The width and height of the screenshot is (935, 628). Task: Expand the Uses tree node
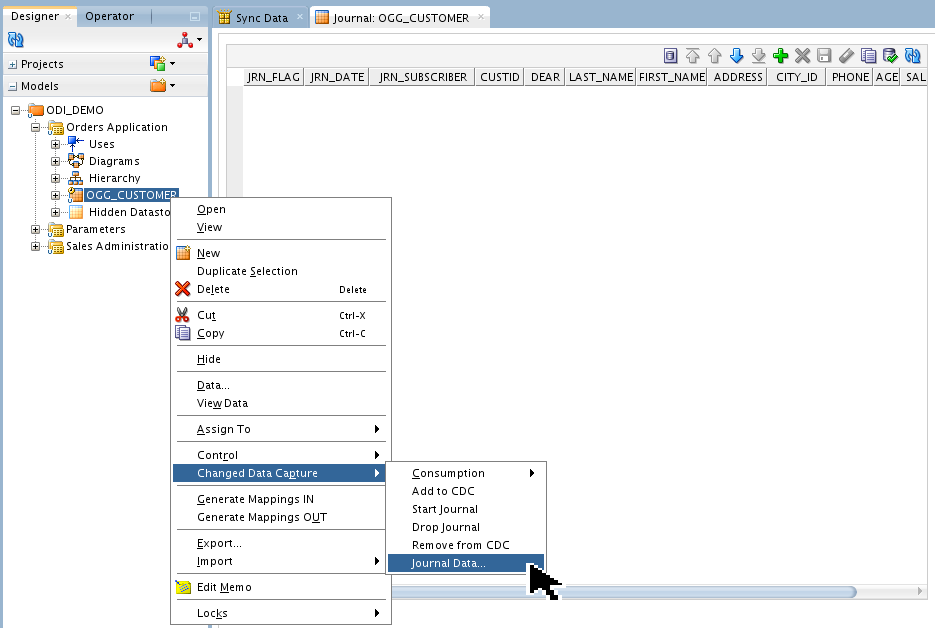[x=55, y=144]
